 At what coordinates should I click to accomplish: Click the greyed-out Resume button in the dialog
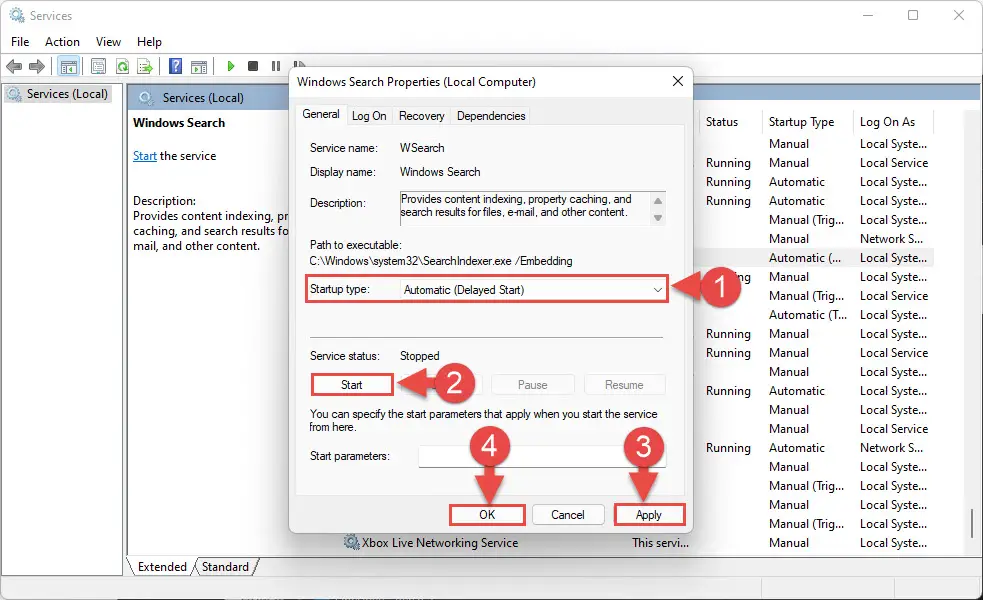click(x=624, y=385)
